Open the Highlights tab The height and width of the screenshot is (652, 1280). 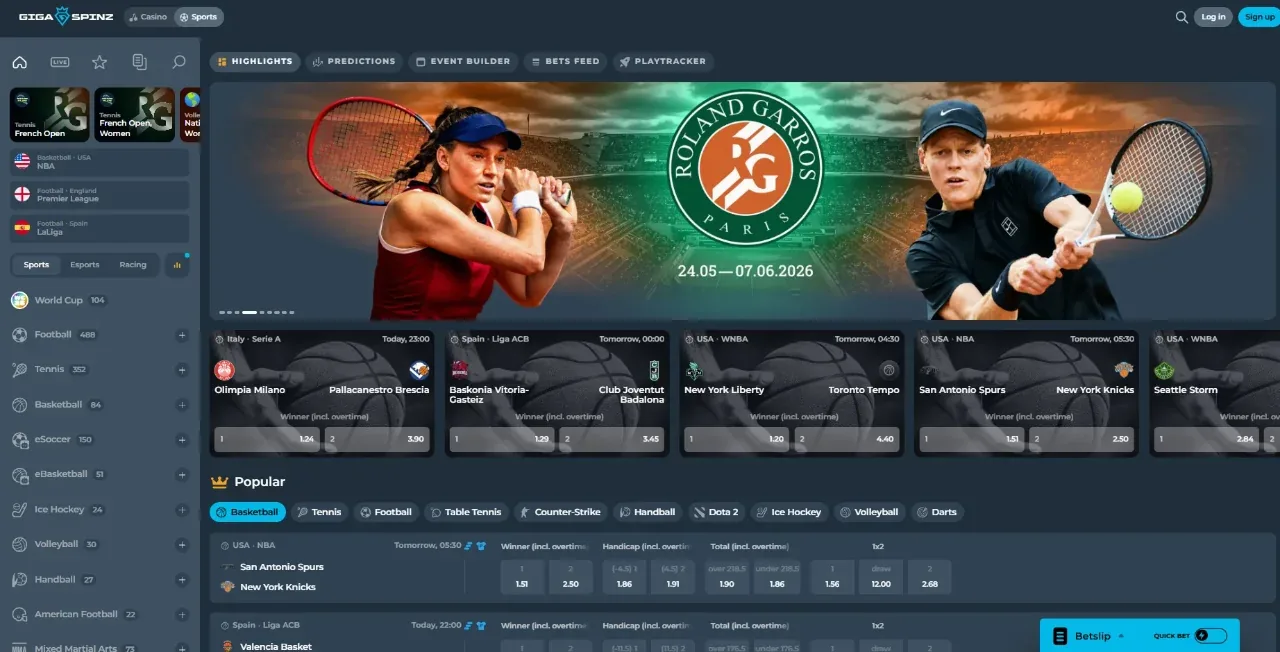(255, 61)
